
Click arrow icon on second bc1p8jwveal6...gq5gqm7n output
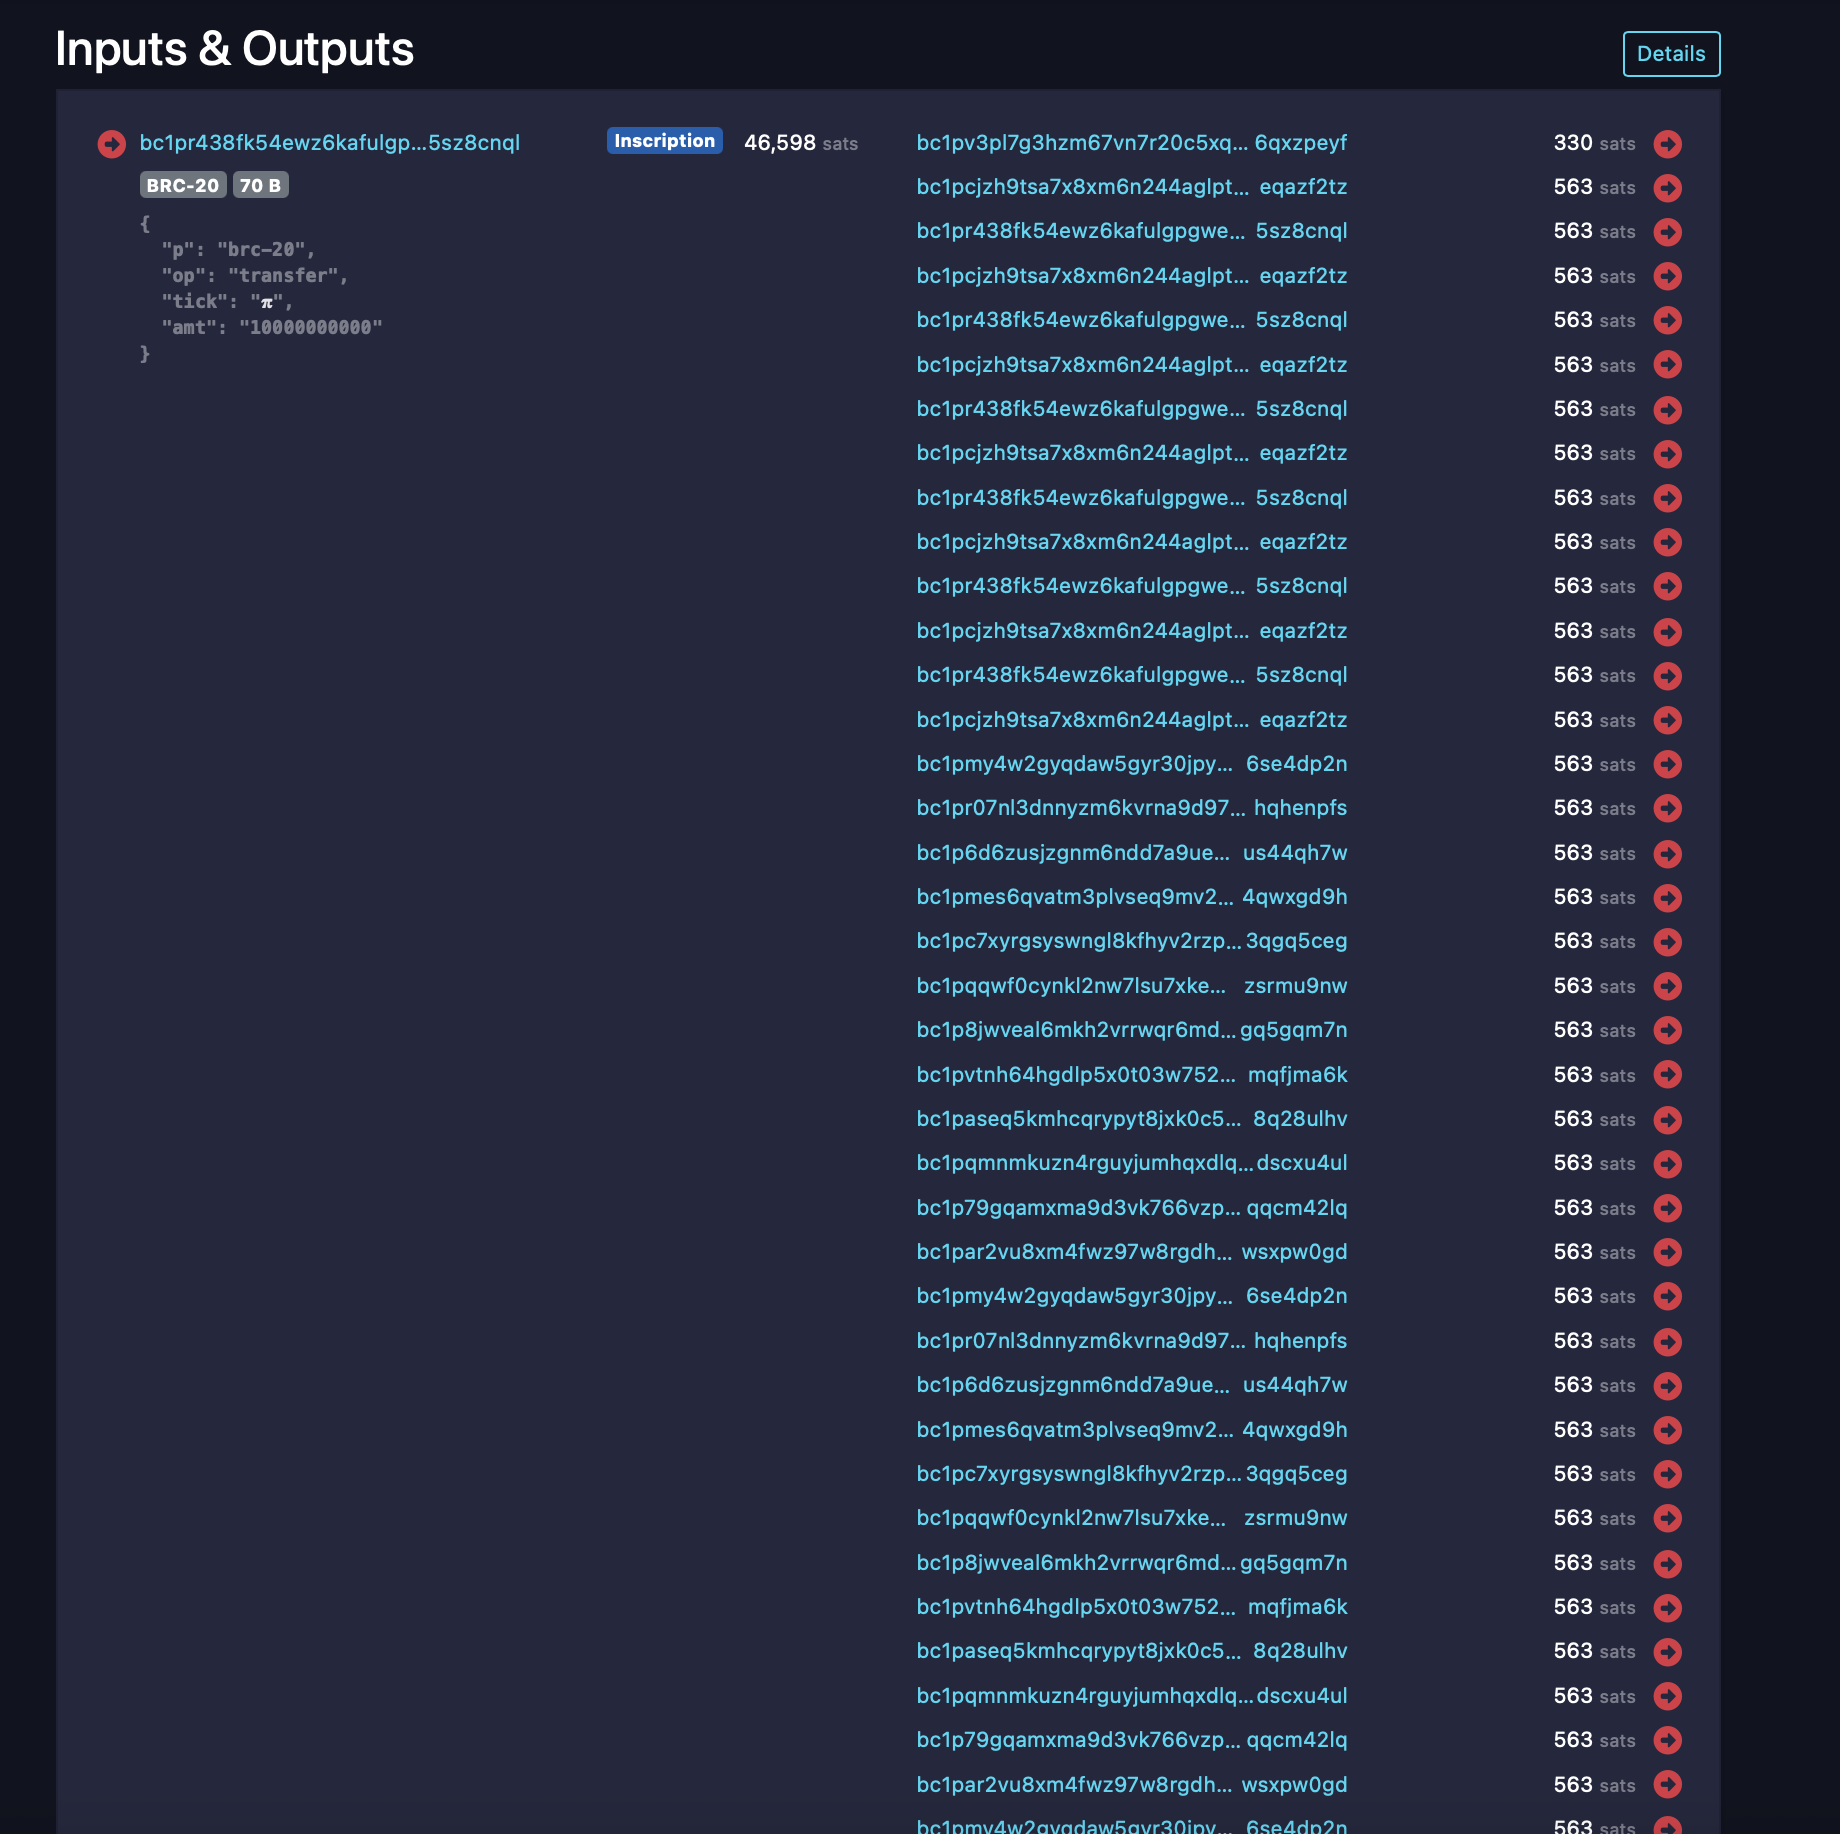(x=1667, y=1564)
